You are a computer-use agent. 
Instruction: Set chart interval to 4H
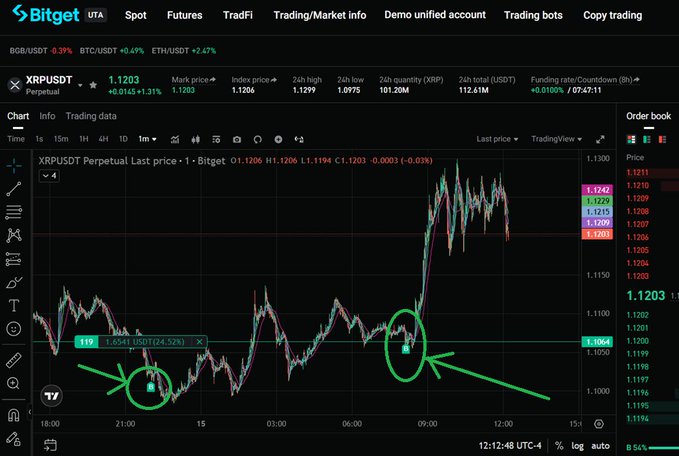point(103,139)
